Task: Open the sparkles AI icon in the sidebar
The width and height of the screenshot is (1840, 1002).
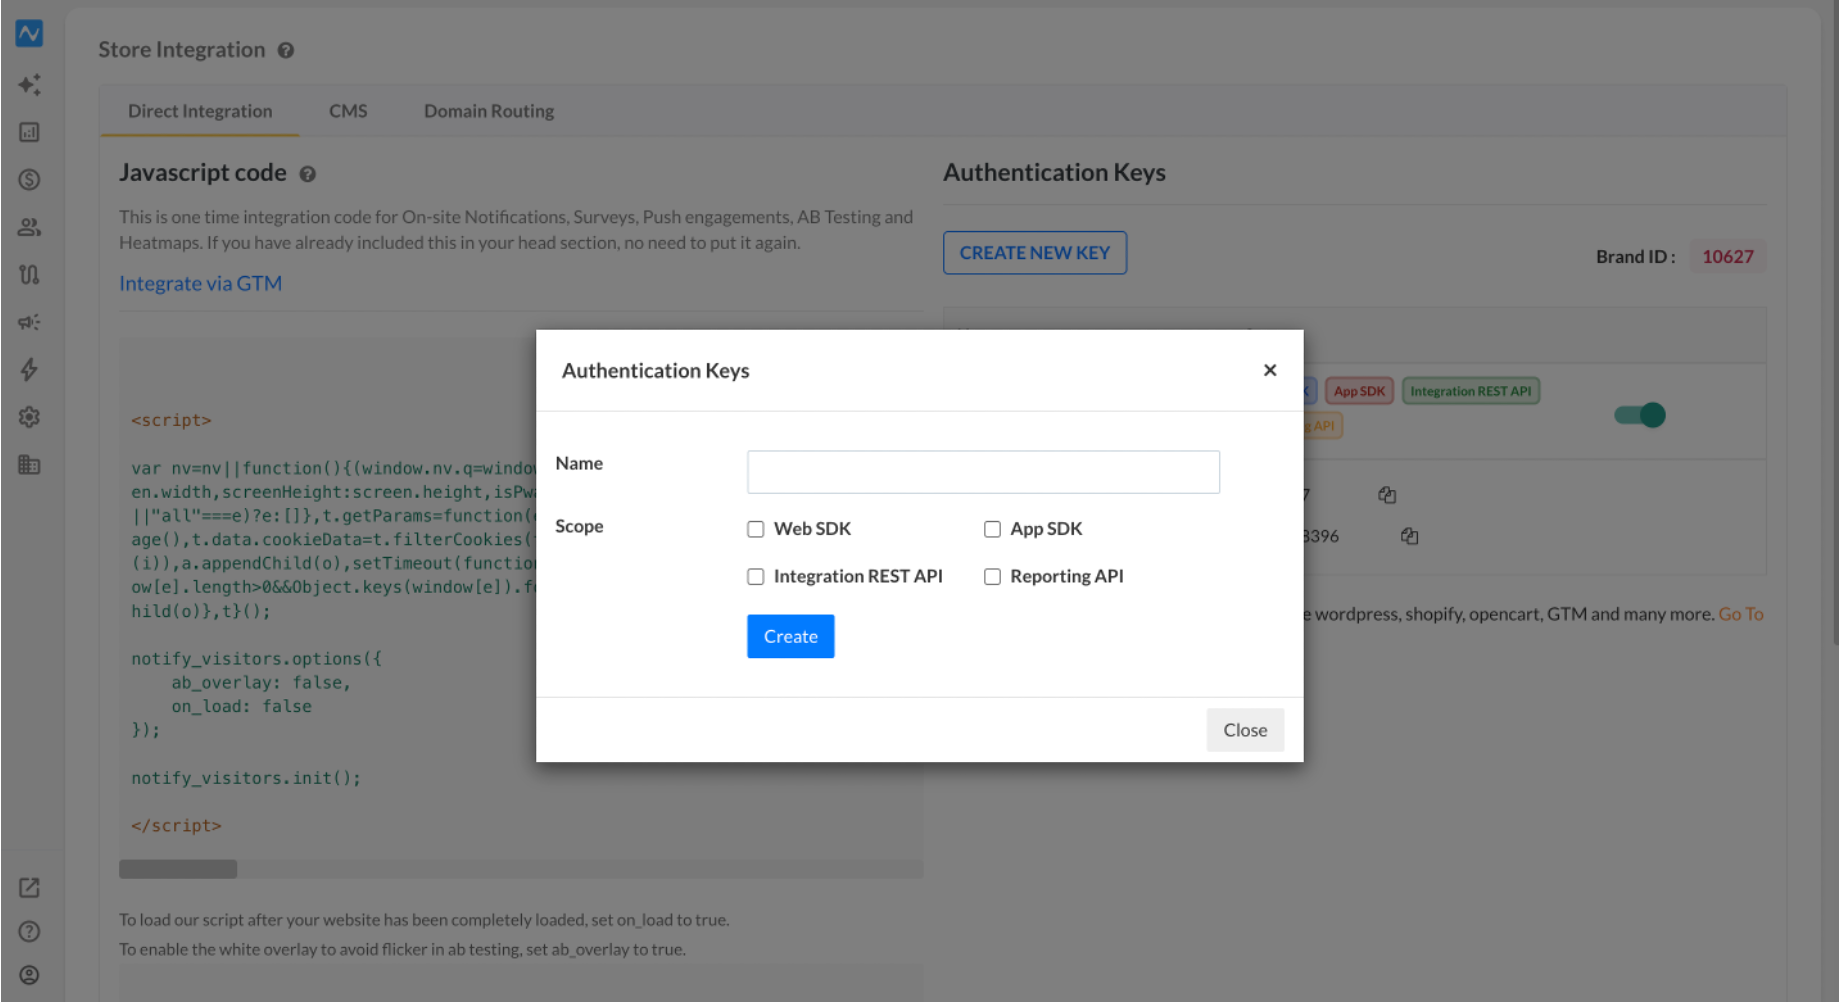Action: click(29, 84)
